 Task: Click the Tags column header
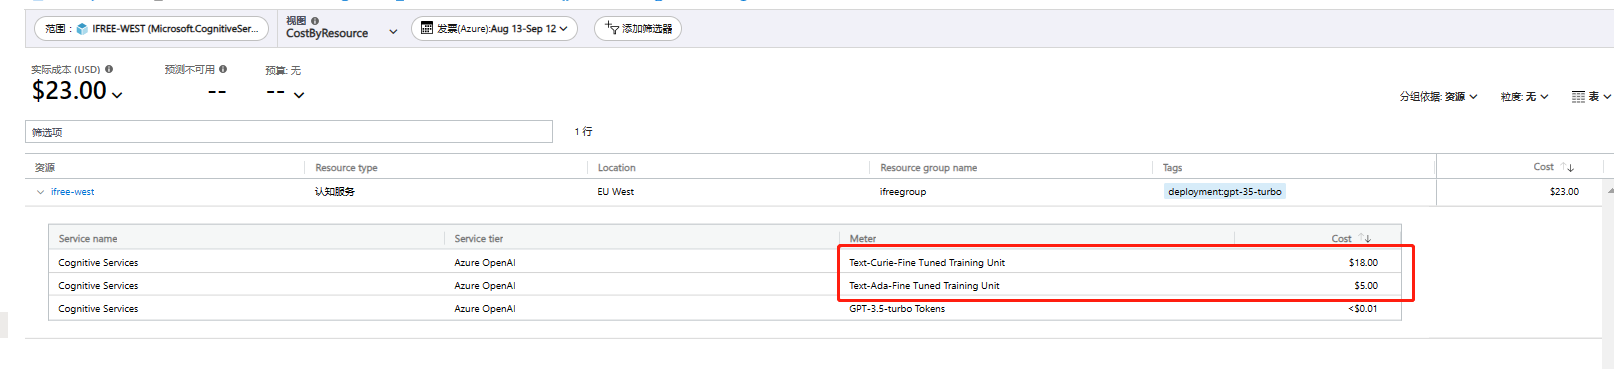pos(1172,168)
